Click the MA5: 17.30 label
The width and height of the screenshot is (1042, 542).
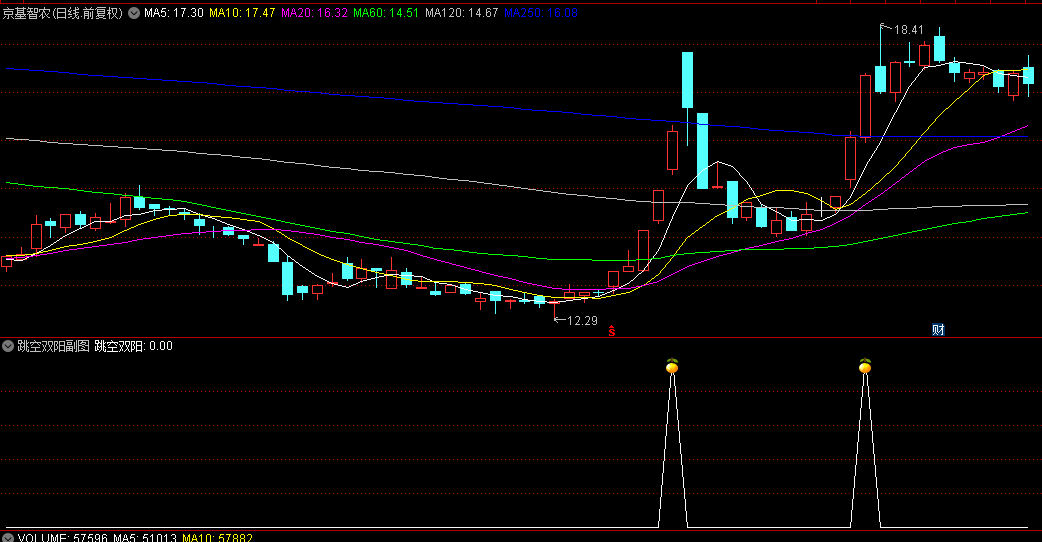173,13
